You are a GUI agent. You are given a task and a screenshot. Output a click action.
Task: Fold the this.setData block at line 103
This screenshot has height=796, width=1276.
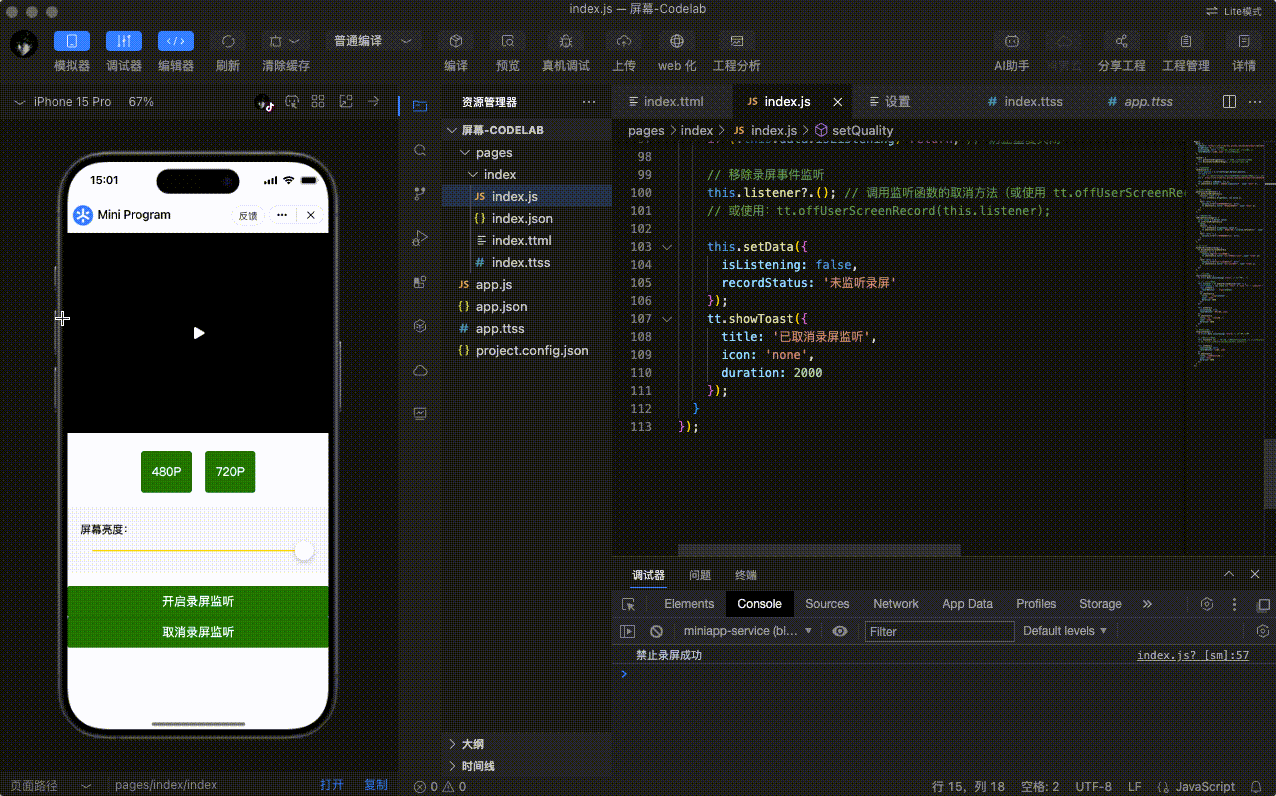tap(667, 247)
